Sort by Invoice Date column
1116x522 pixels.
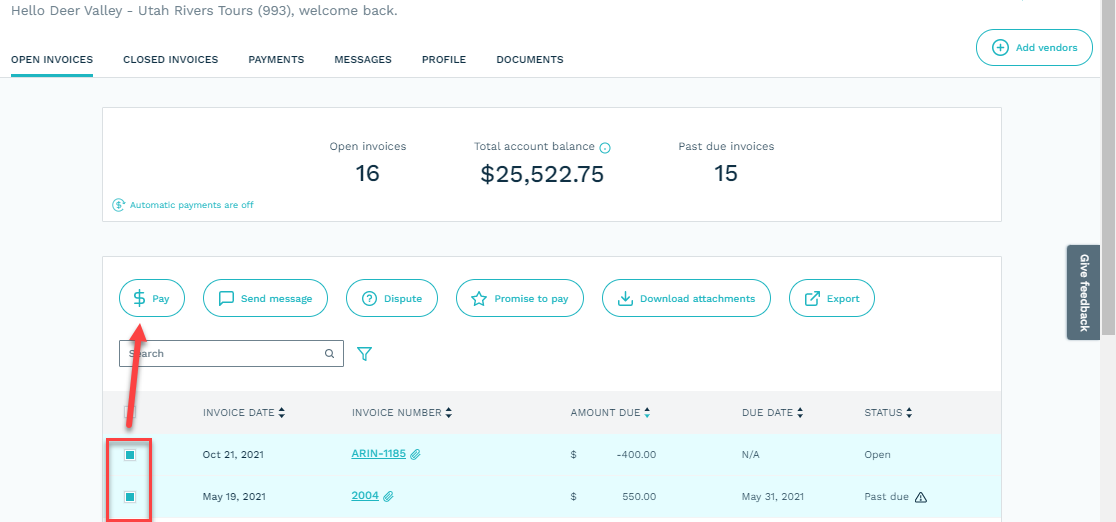(244, 413)
